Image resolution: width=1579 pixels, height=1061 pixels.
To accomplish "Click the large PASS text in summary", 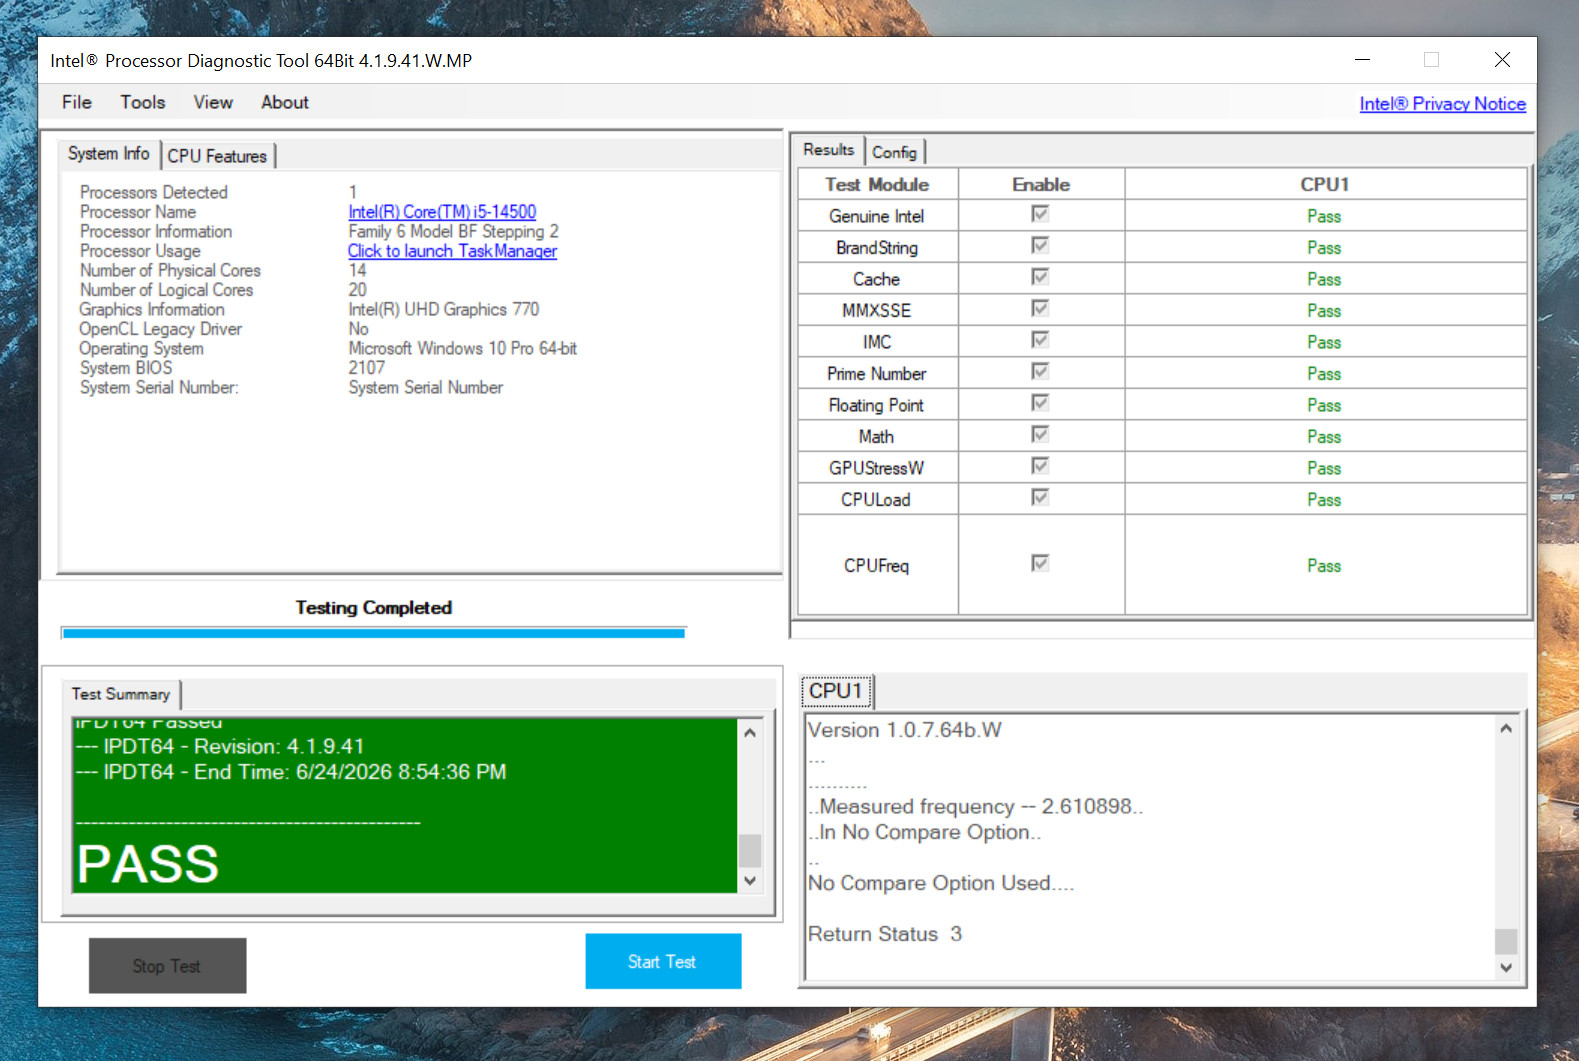I will tap(148, 864).
